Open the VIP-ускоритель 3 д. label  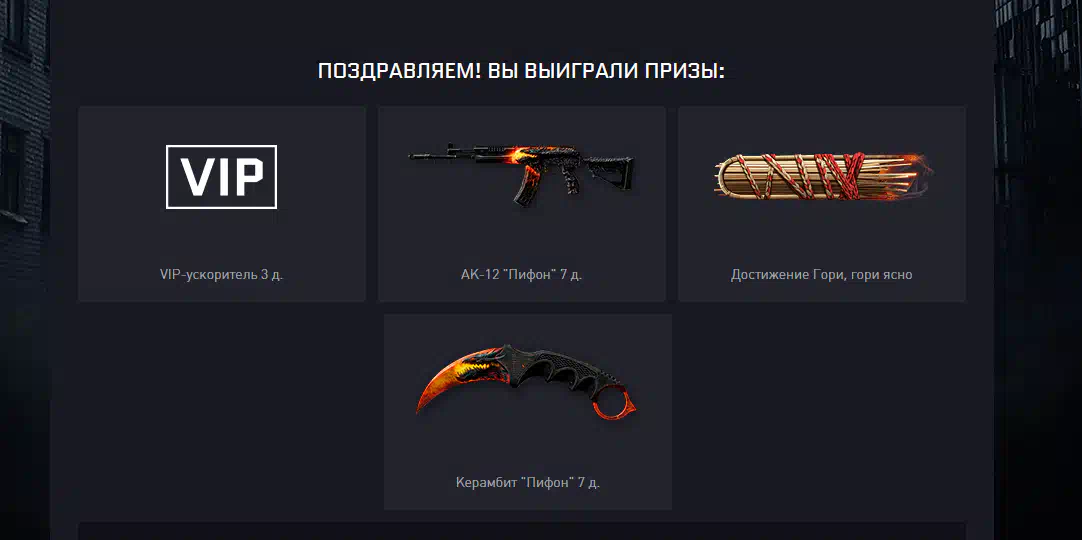pos(222,274)
